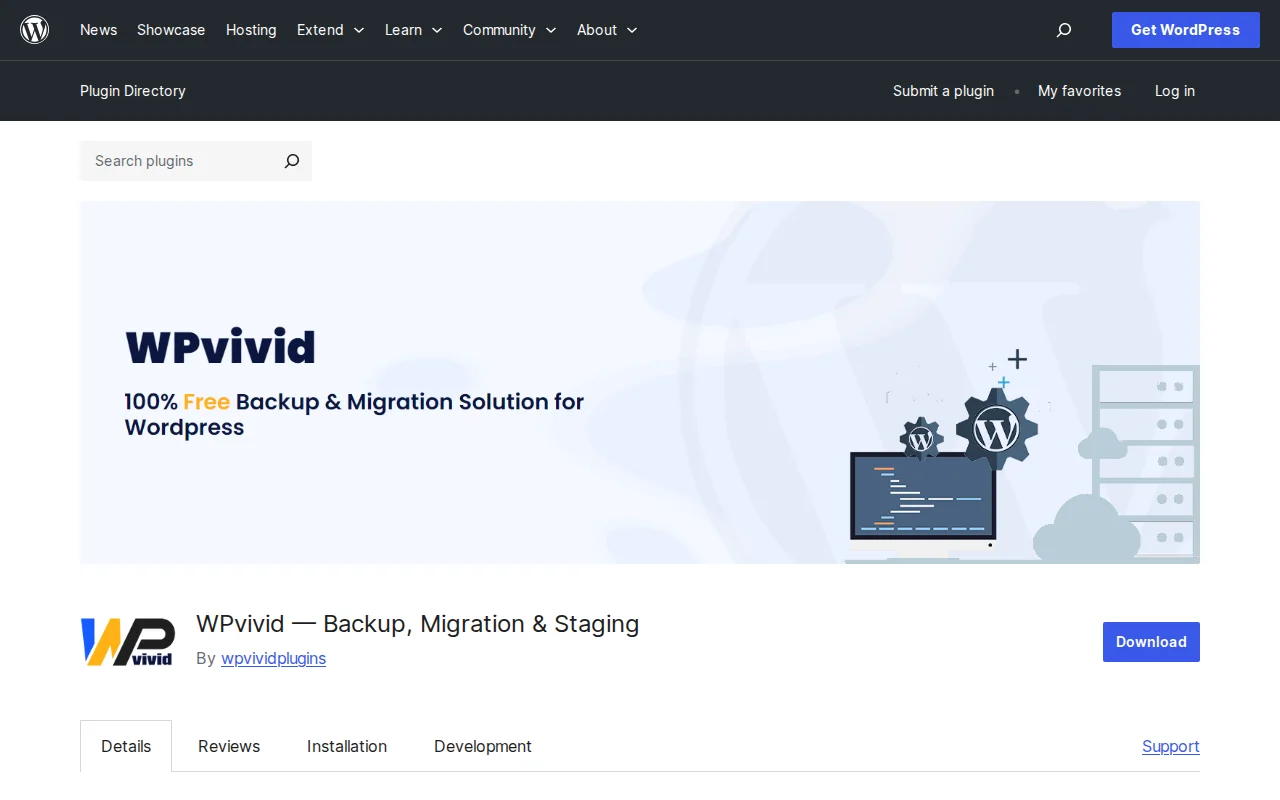Open the Learn dropdown menu

tap(413, 30)
